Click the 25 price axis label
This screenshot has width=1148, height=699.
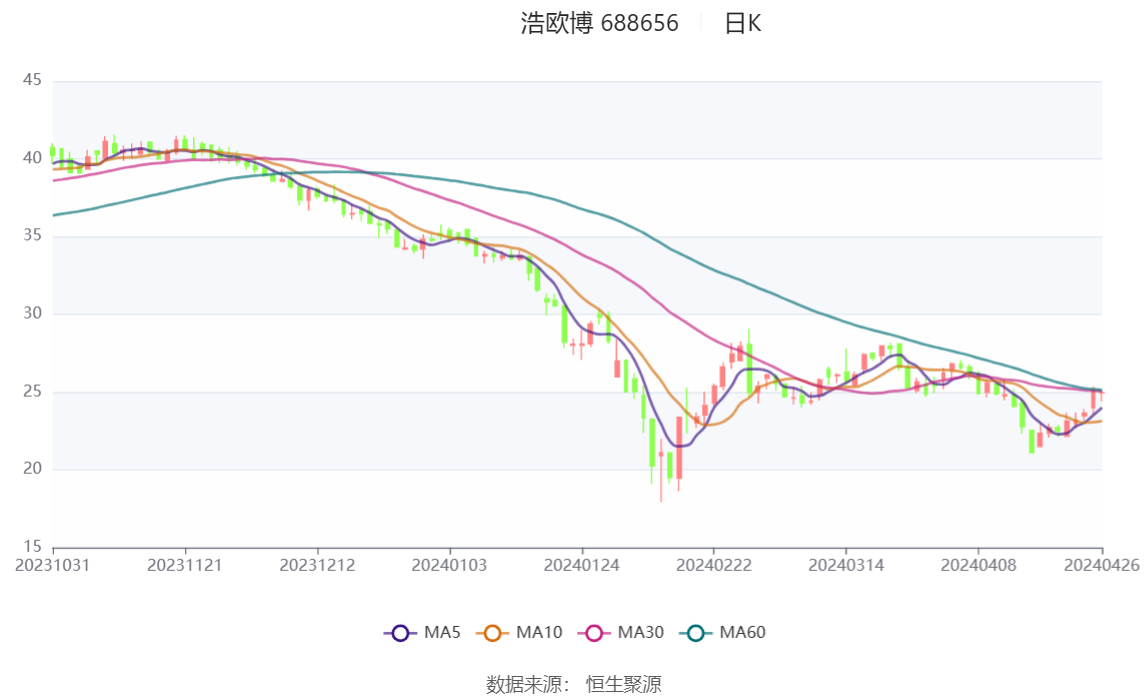coord(32,392)
